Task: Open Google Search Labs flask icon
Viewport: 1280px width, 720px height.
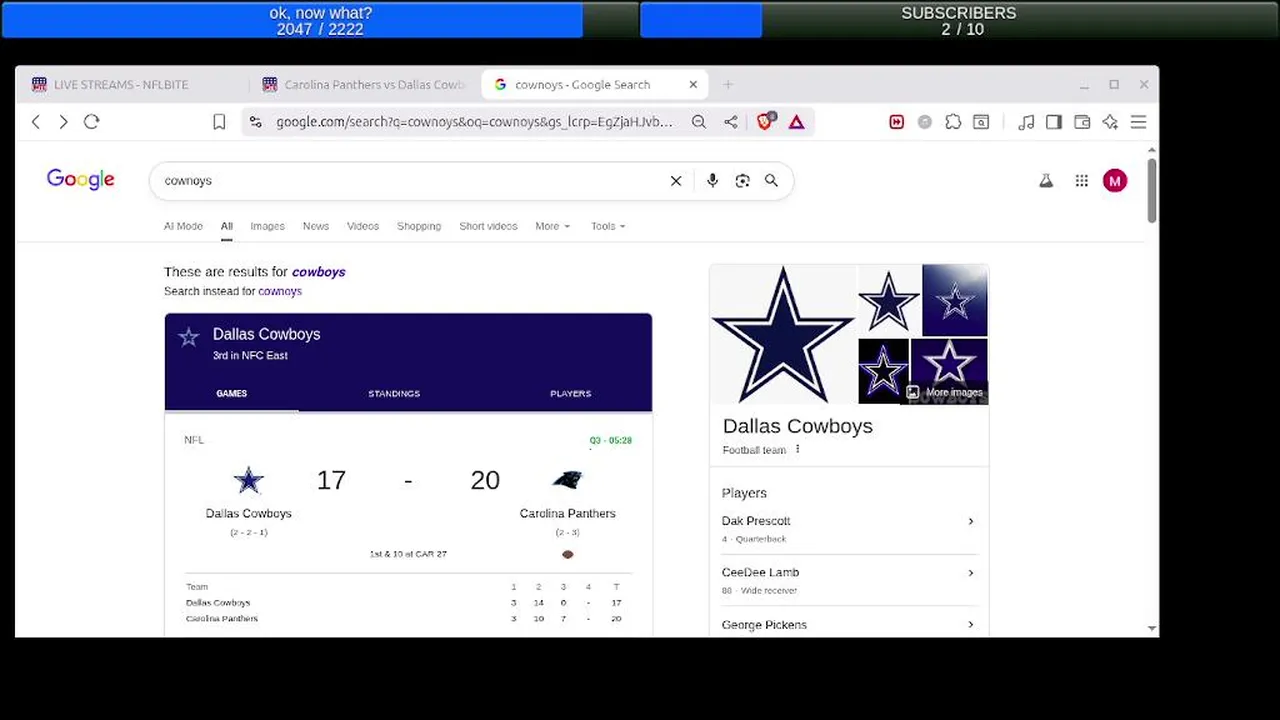Action: click(x=1046, y=181)
